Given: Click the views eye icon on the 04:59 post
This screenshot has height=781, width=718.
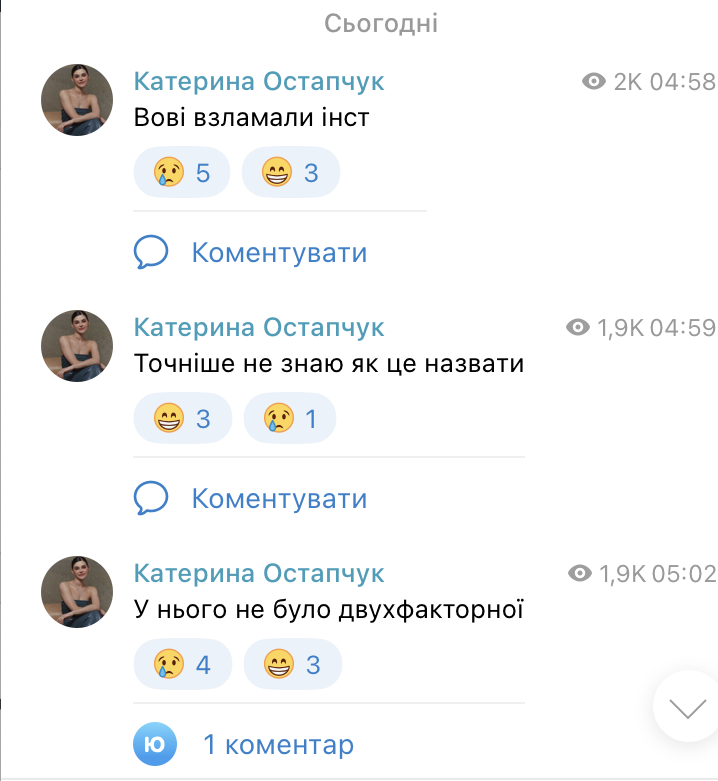Looking at the screenshot, I should tap(578, 327).
